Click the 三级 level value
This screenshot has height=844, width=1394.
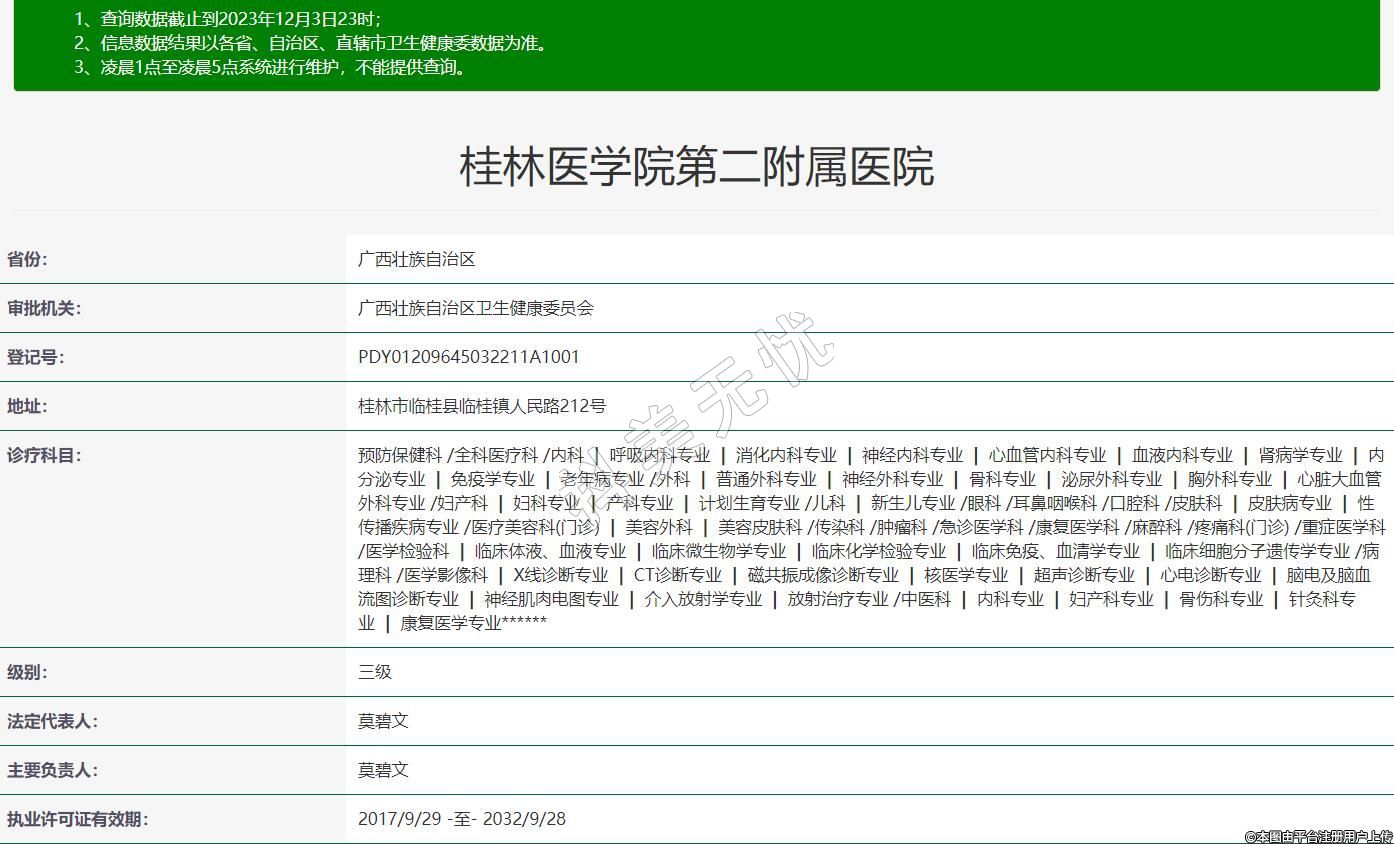coord(375,672)
